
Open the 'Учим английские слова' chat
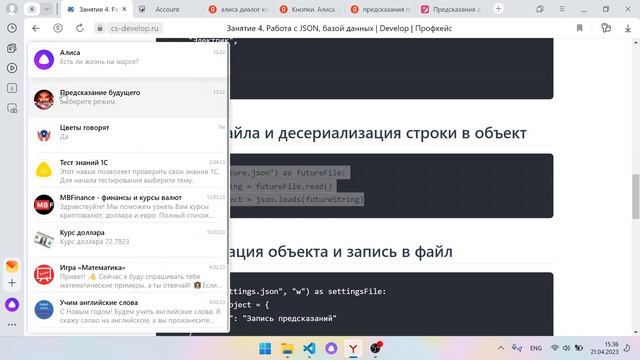coord(127,311)
